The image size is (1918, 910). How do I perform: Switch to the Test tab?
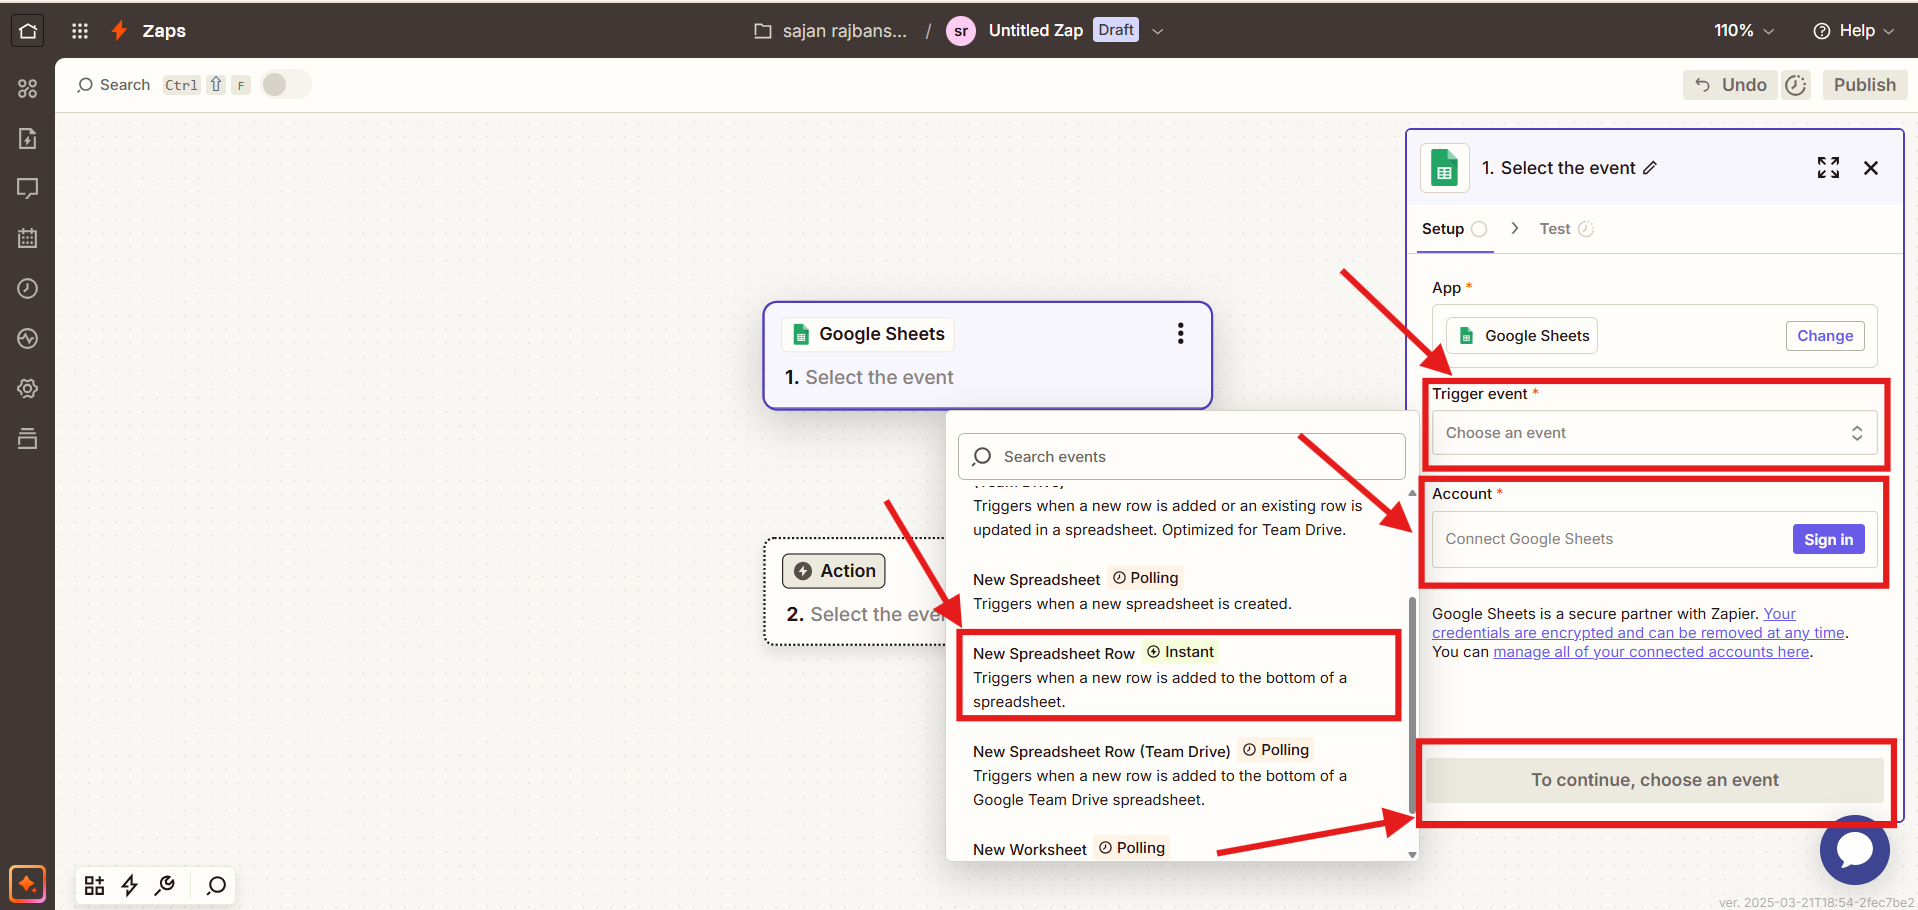coord(1566,229)
